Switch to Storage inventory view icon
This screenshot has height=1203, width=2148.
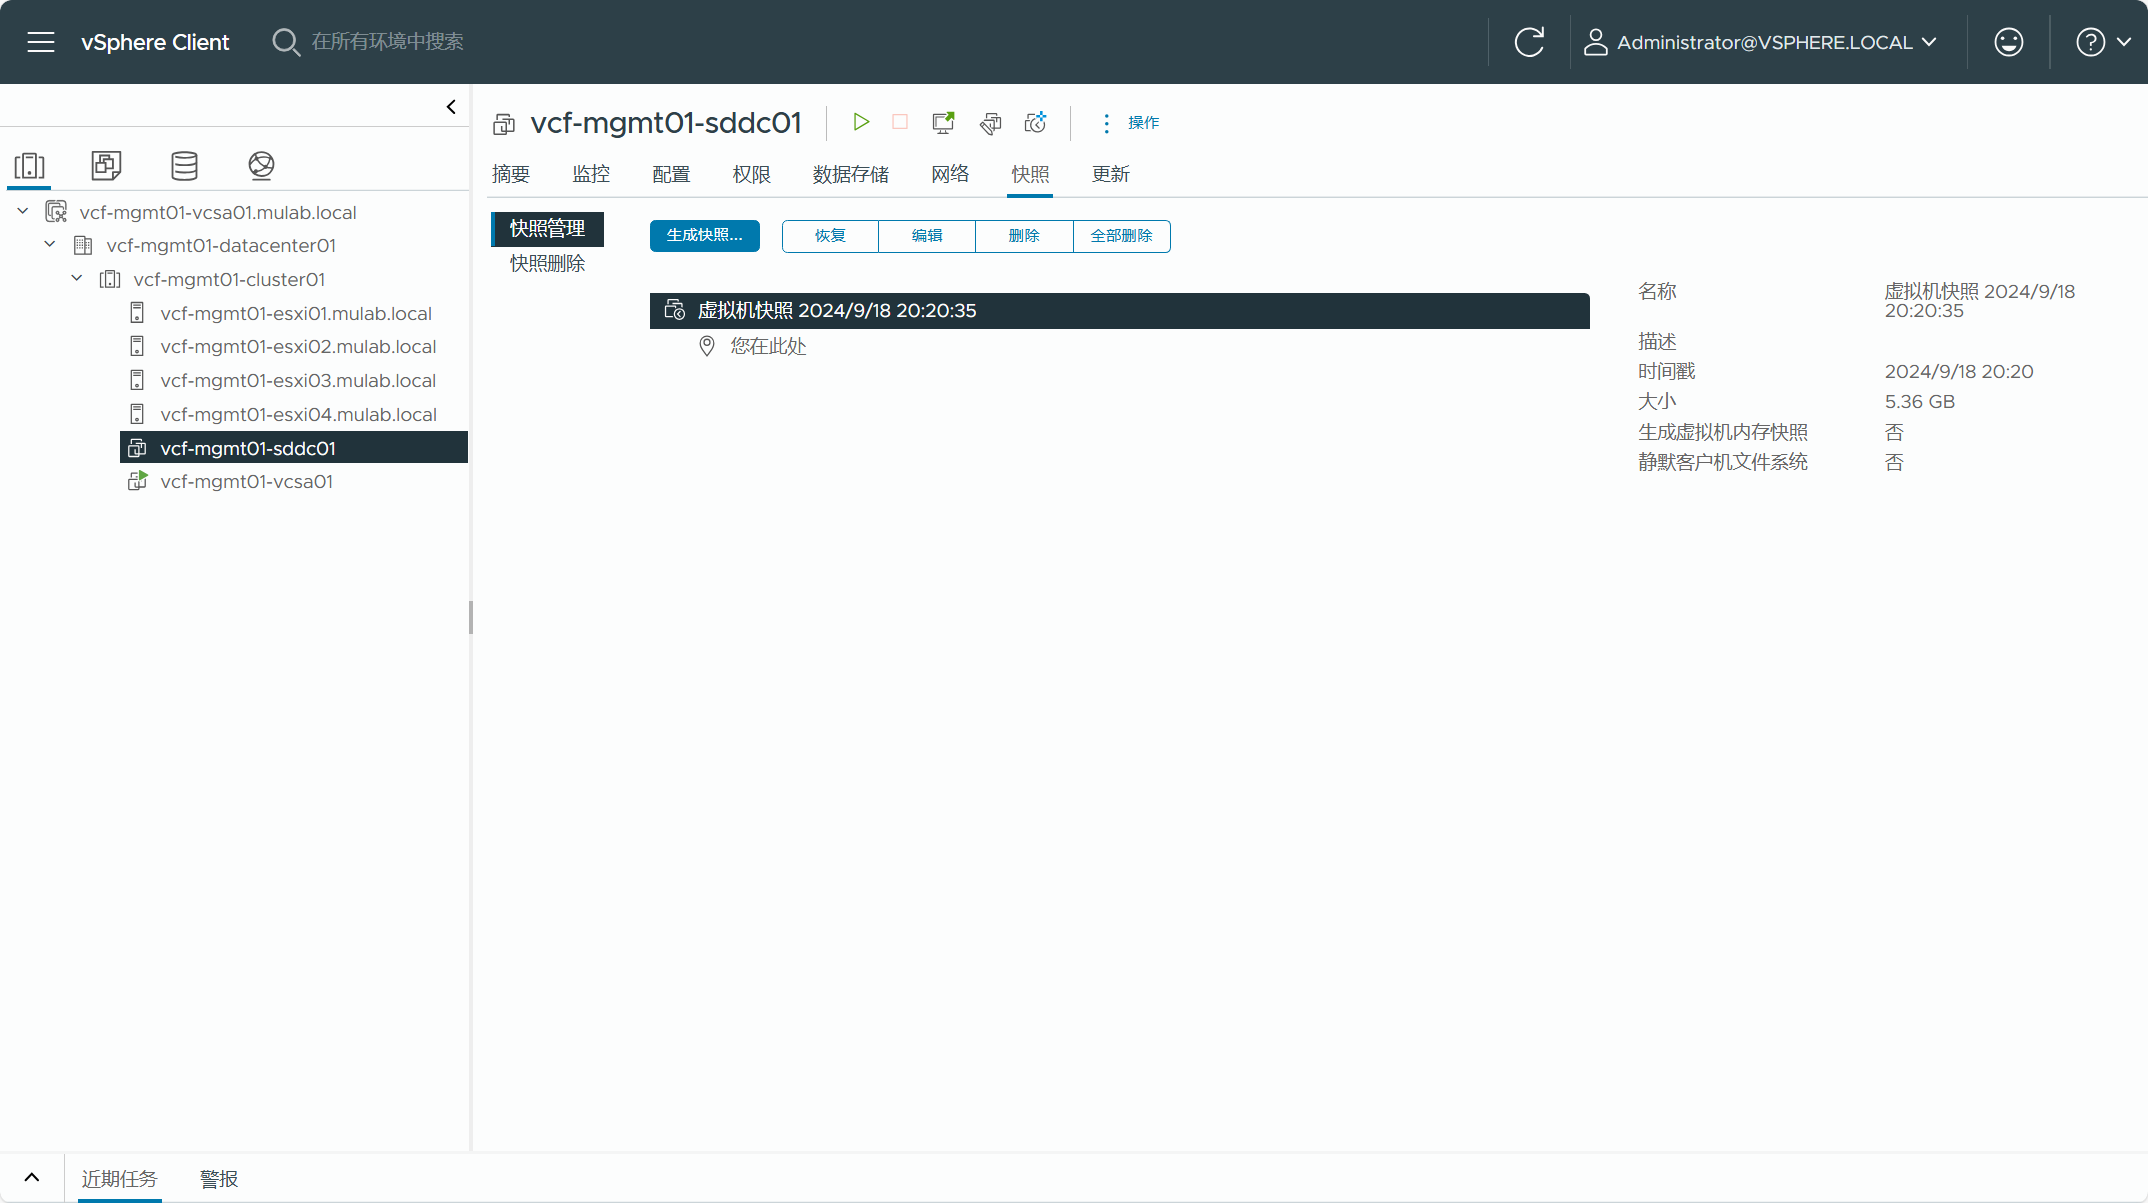click(x=184, y=165)
